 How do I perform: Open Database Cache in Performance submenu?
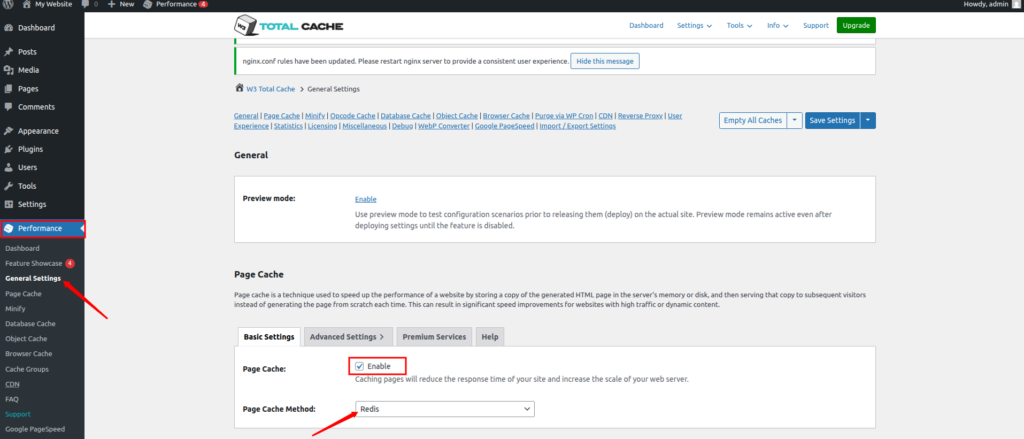tap(30, 323)
